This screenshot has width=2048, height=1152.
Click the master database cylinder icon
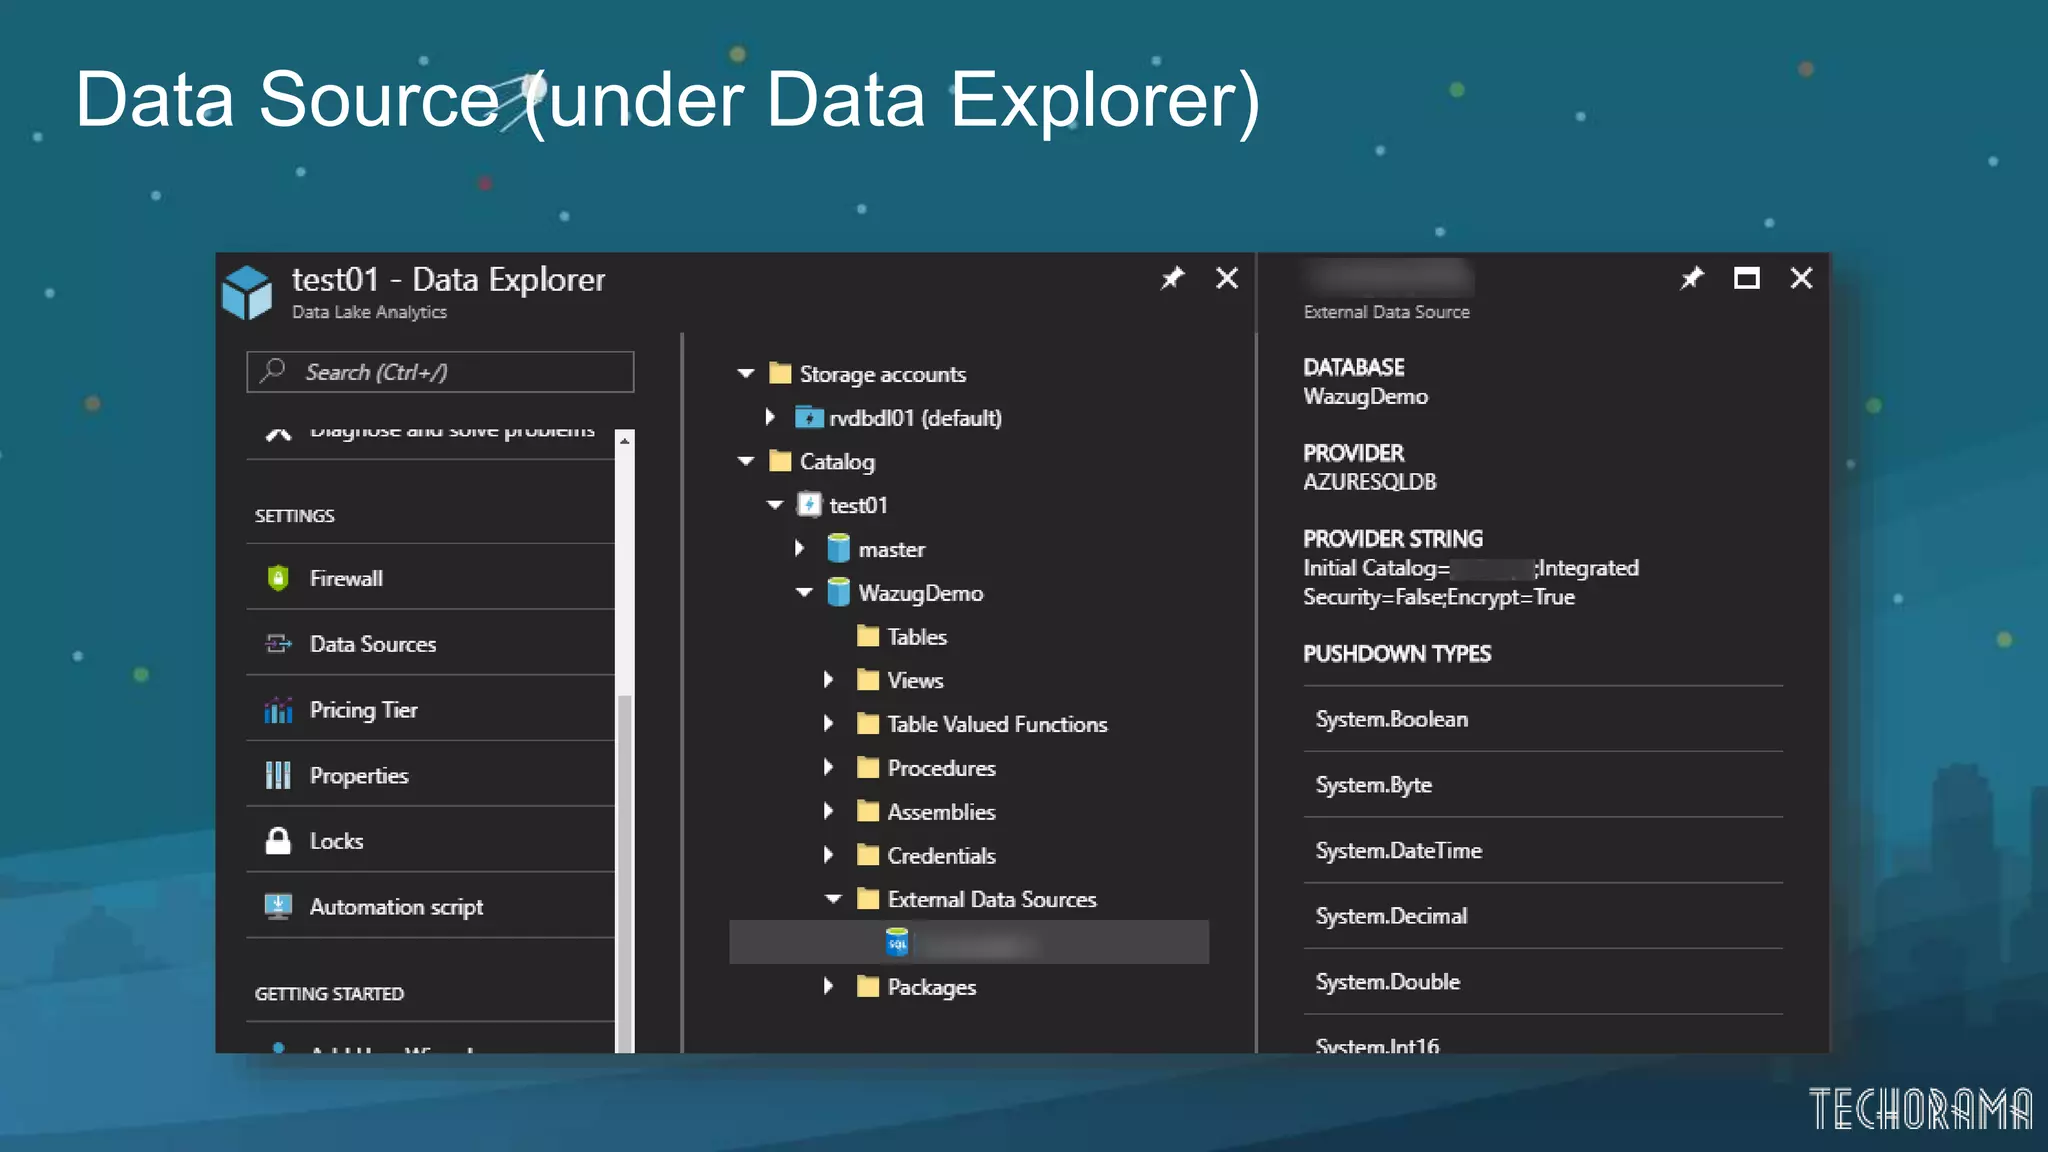pos(838,548)
